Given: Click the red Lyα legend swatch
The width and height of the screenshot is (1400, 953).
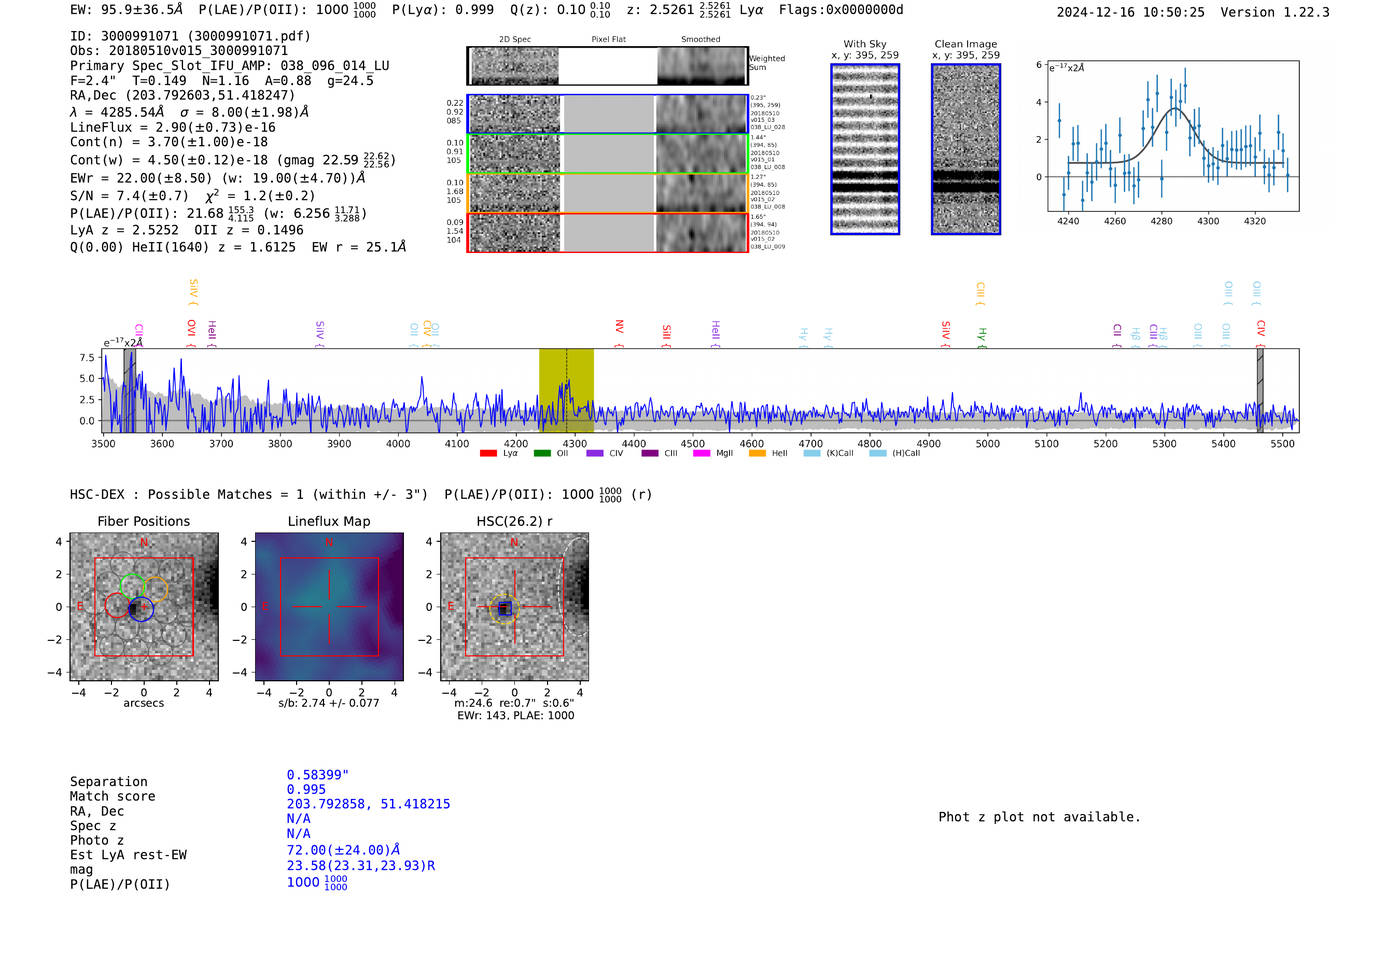Looking at the screenshot, I should click(488, 454).
